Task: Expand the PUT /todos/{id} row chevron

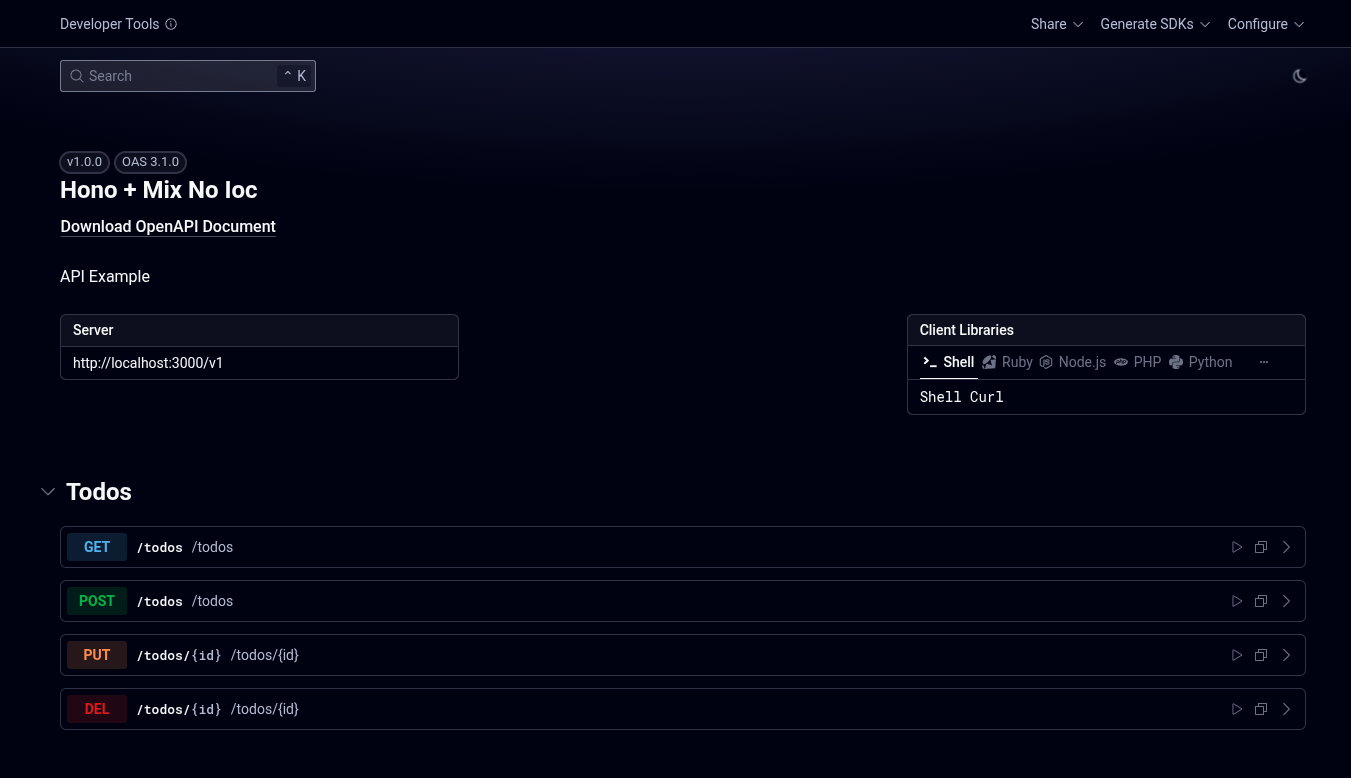Action: click(1286, 655)
